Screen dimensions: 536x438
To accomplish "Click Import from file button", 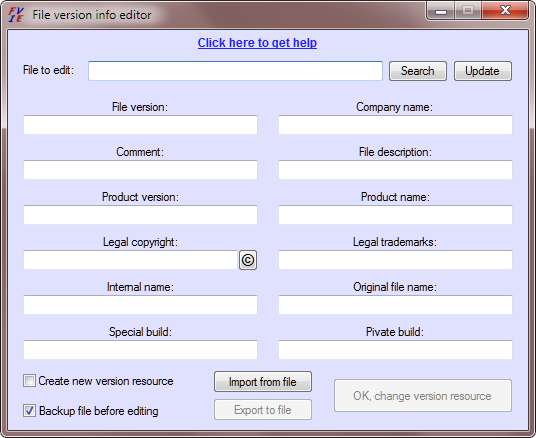I will pyautogui.click(x=263, y=382).
